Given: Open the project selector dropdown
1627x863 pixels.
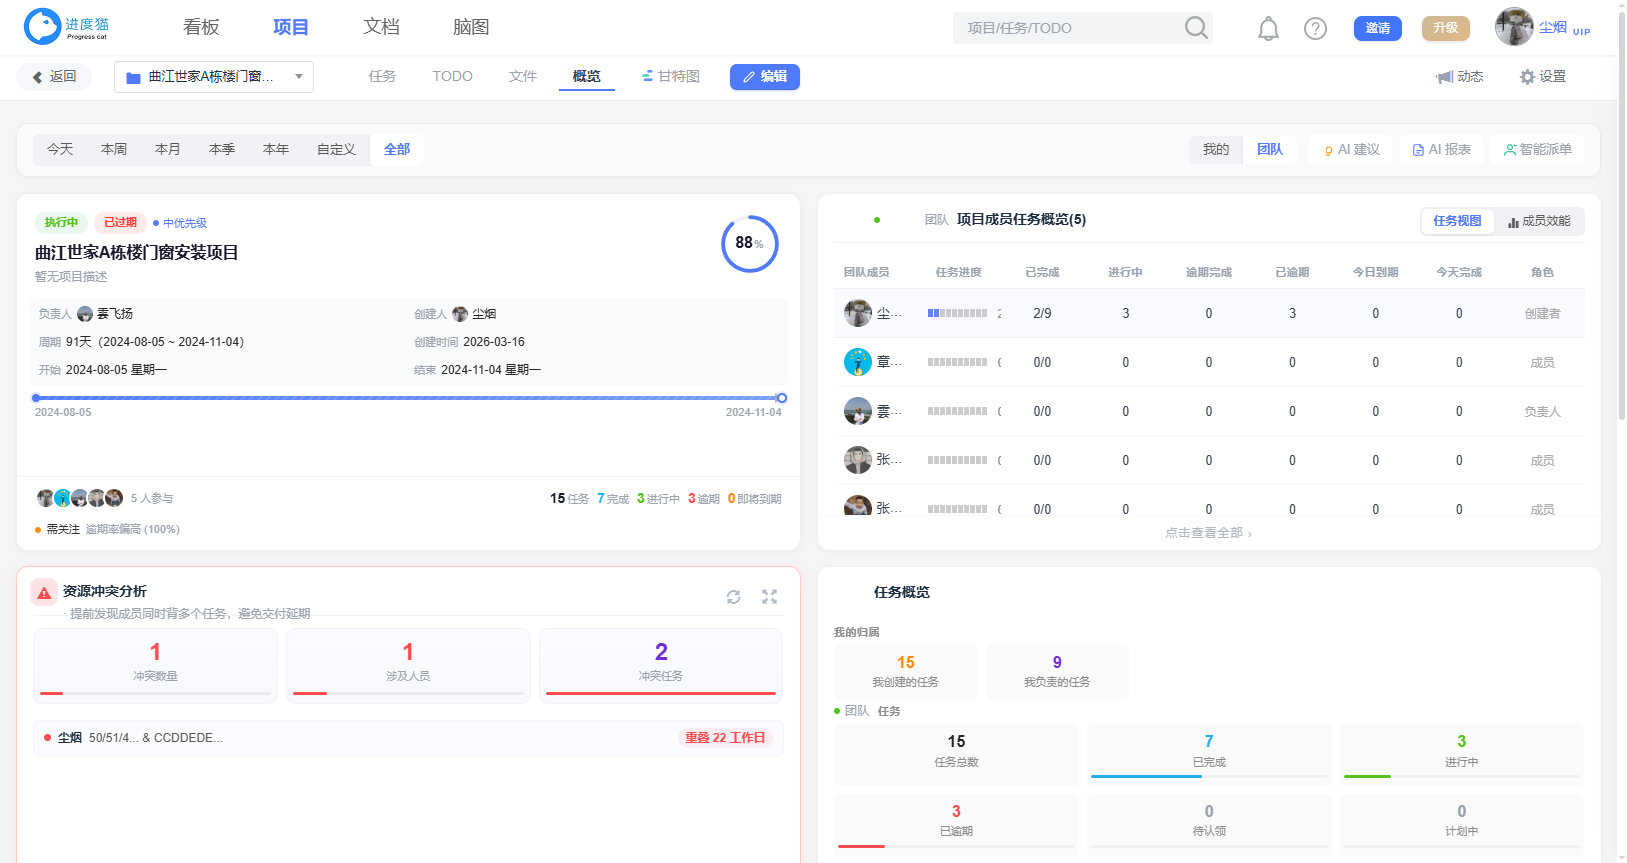Looking at the screenshot, I should pos(214,77).
